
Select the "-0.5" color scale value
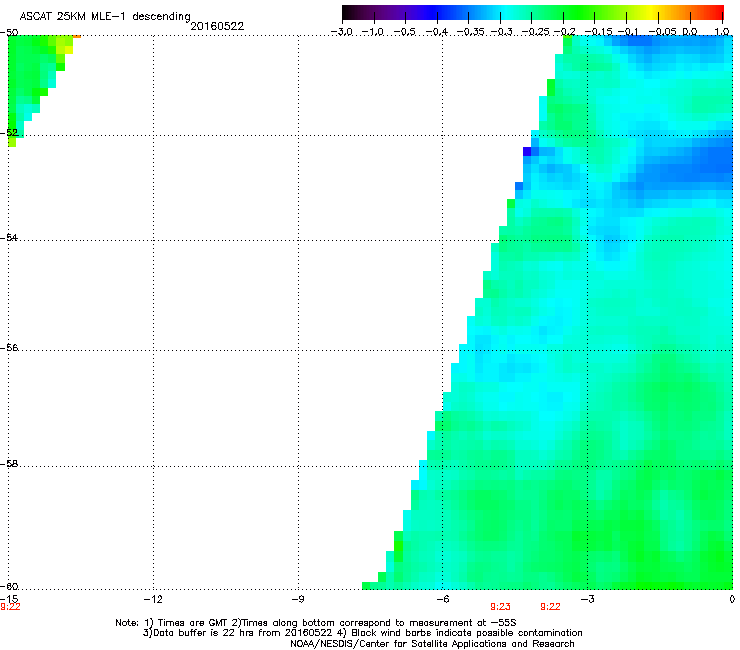[404, 32]
